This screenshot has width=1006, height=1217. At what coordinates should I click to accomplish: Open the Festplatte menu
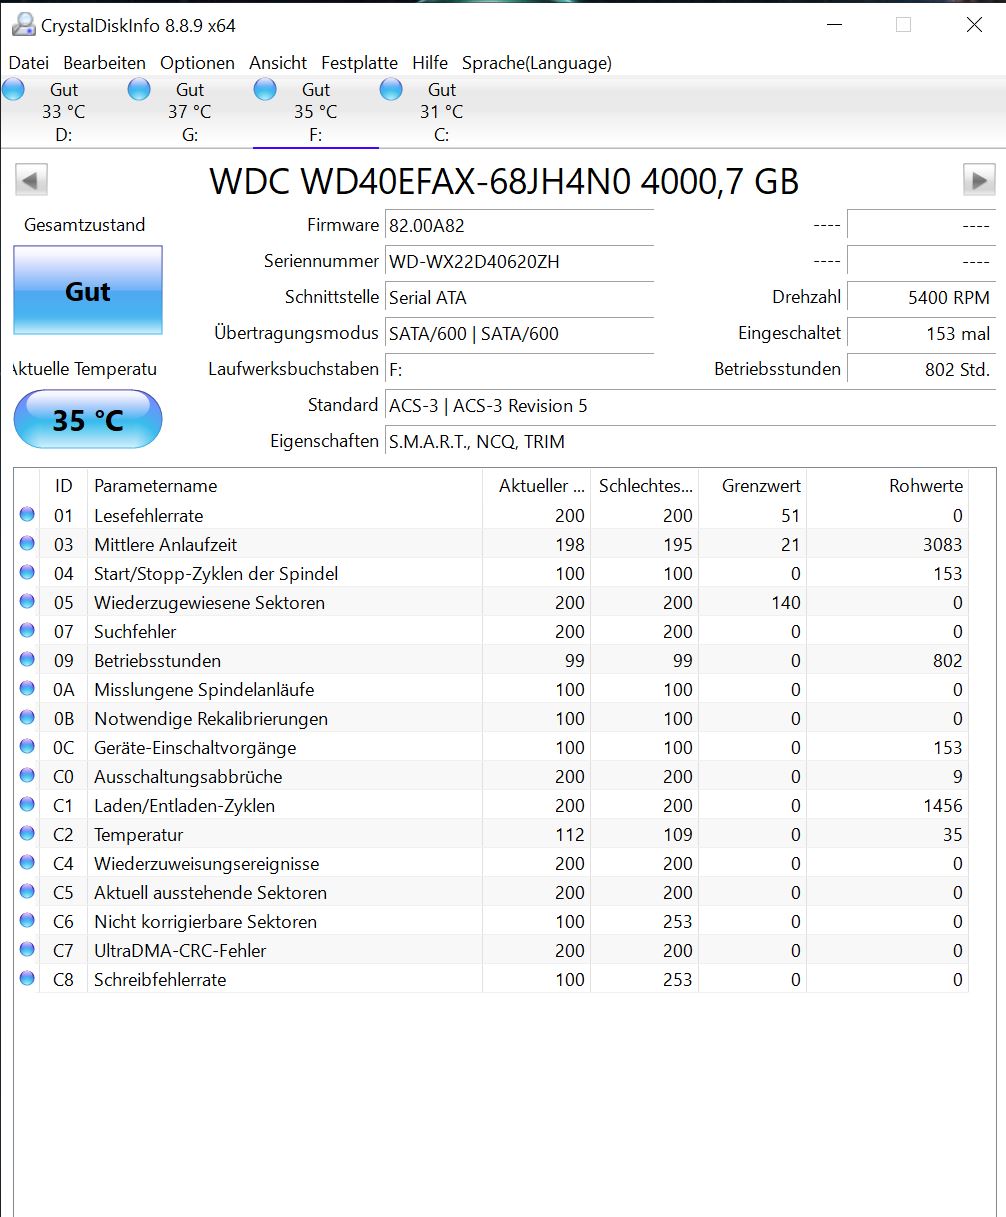click(360, 63)
